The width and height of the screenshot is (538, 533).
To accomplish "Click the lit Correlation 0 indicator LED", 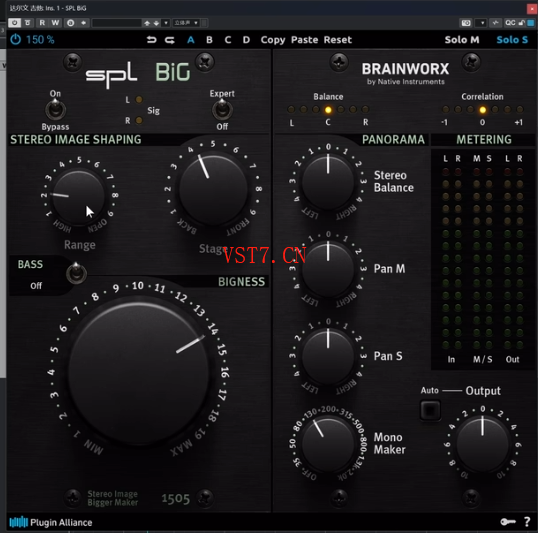I will (482, 109).
